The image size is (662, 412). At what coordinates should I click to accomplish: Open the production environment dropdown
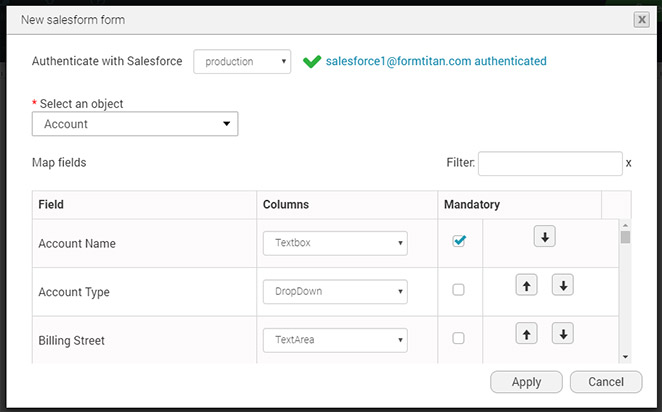(242, 62)
